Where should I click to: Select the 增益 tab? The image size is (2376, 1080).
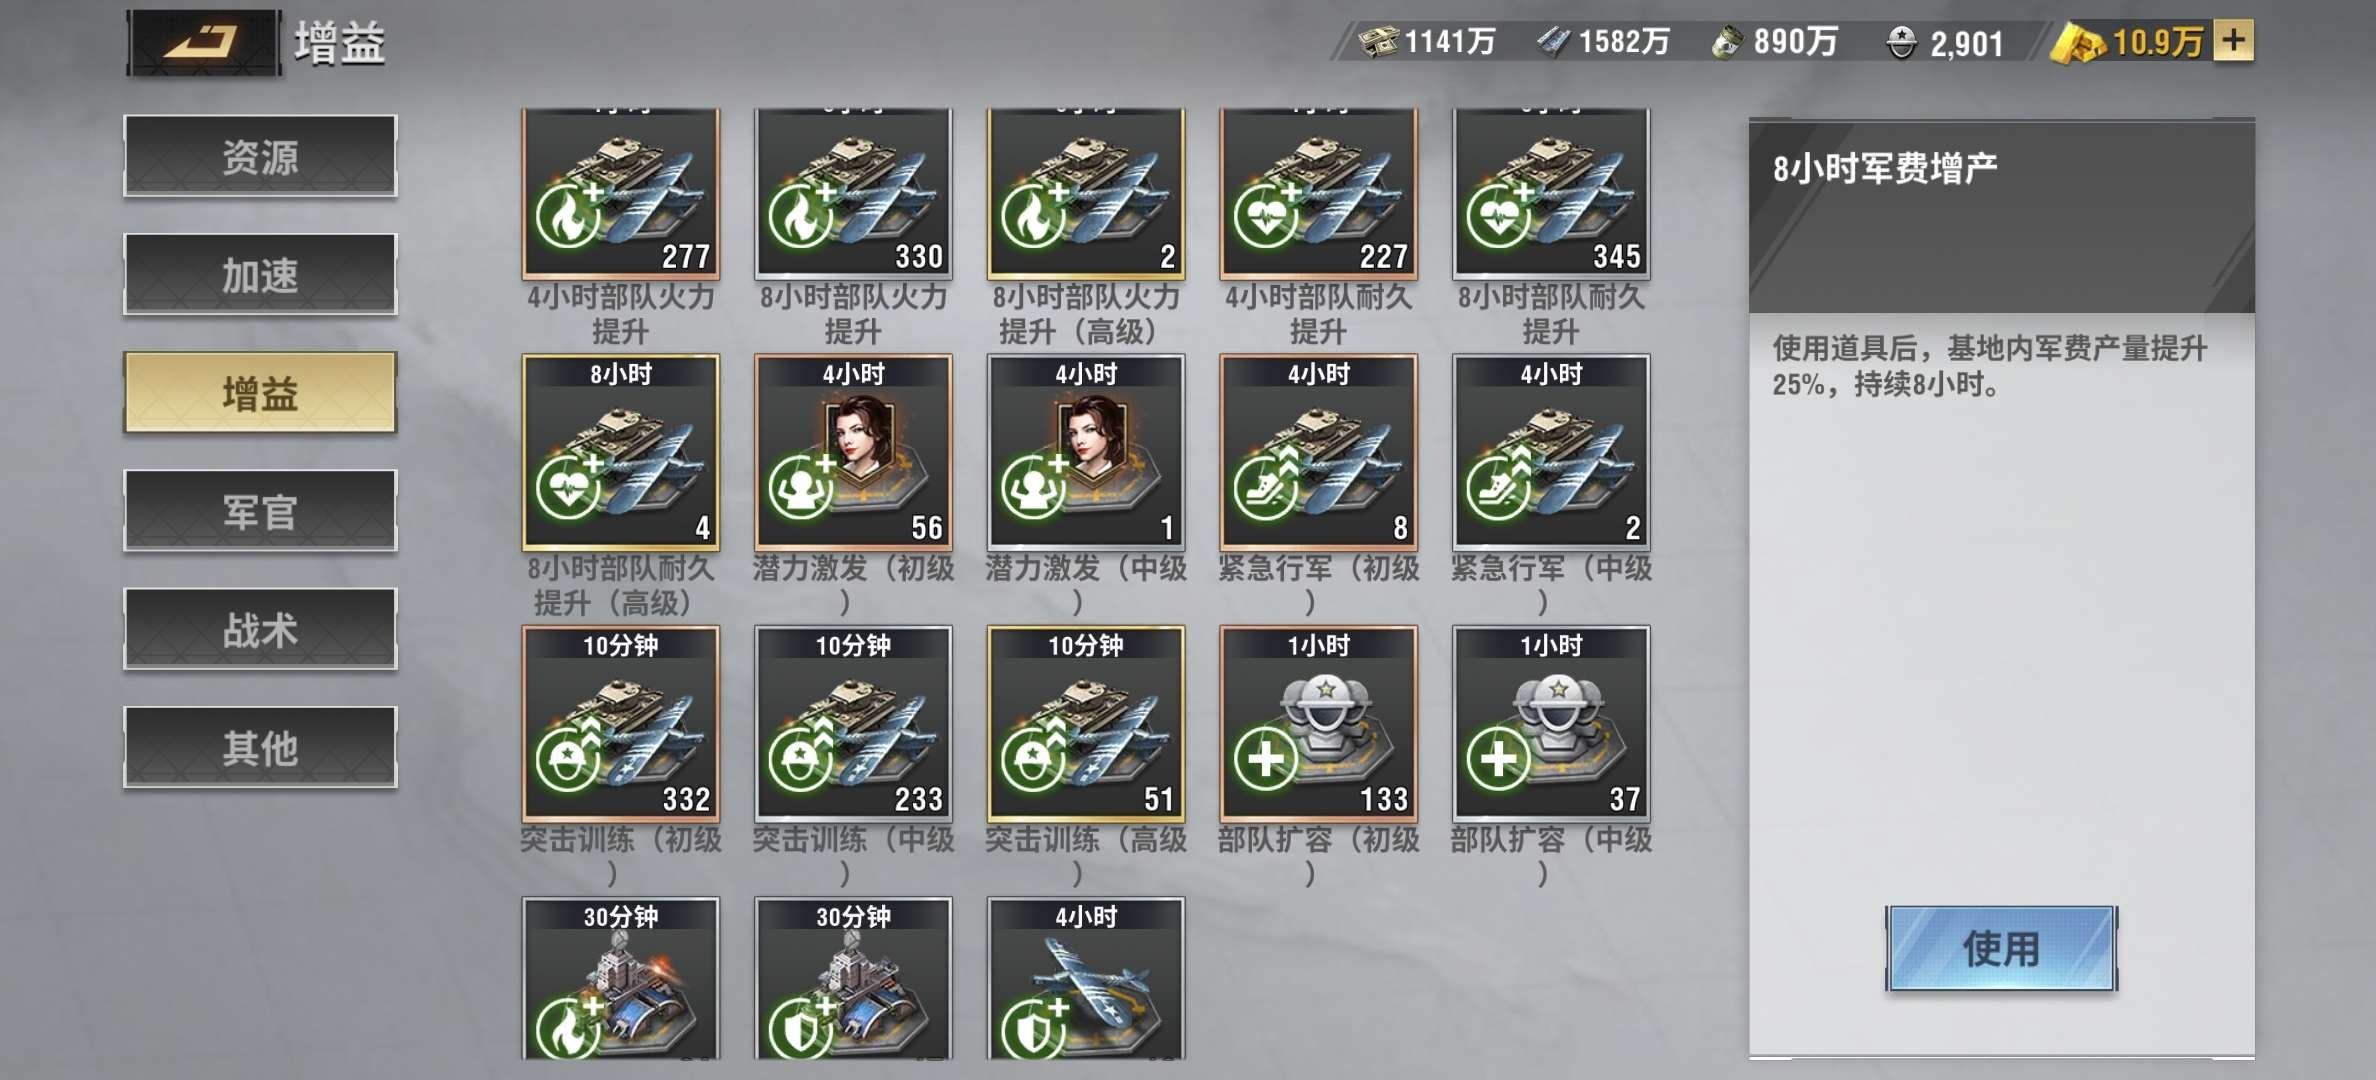[x=260, y=392]
